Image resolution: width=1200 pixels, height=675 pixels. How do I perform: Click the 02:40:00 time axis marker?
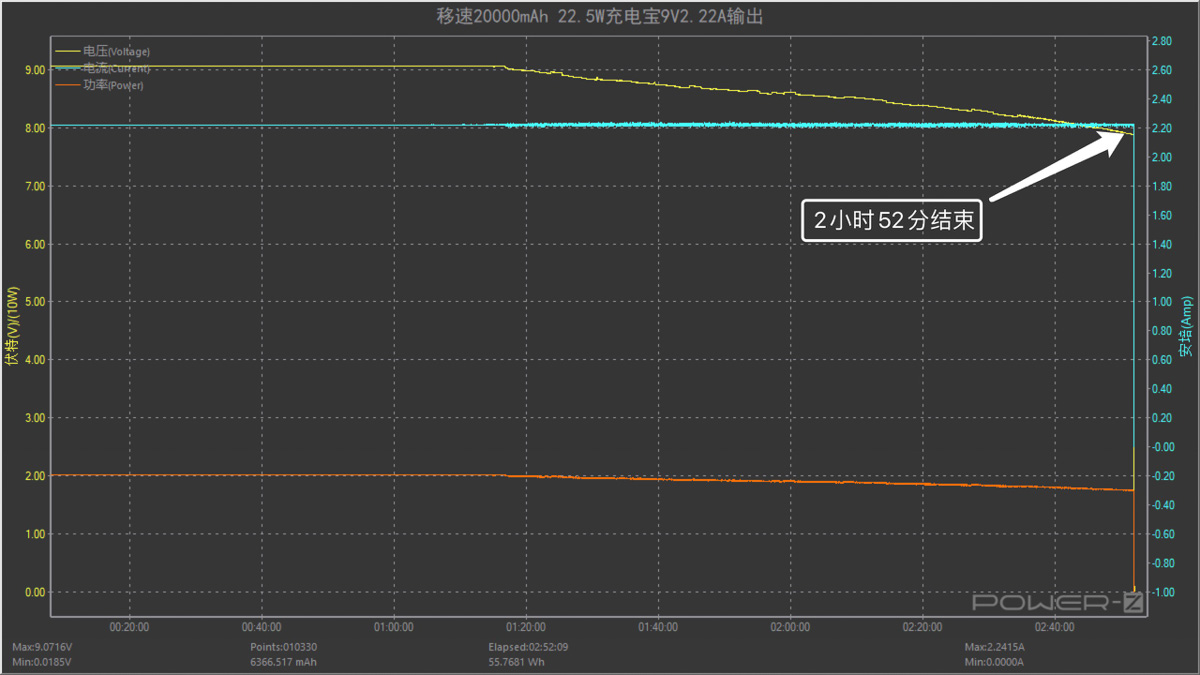tap(1054, 627)
